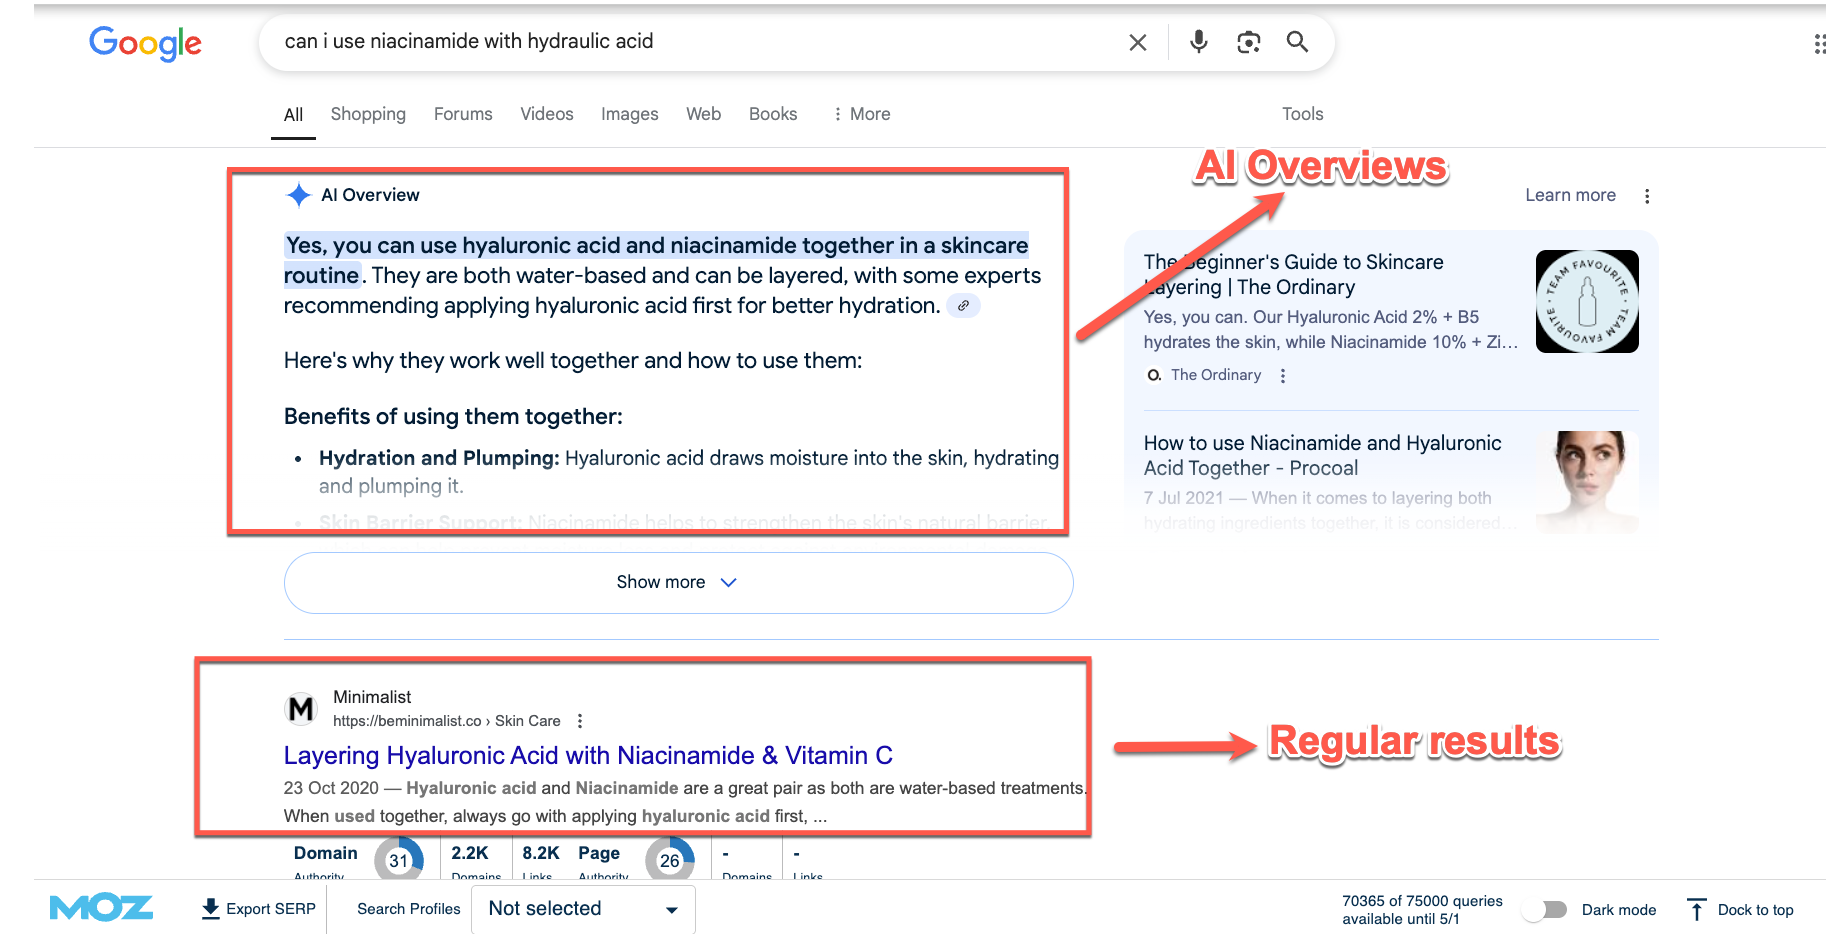This screenshot has height=939, width=1826.
Task: Select the All tab
Action: coord(294,115)
